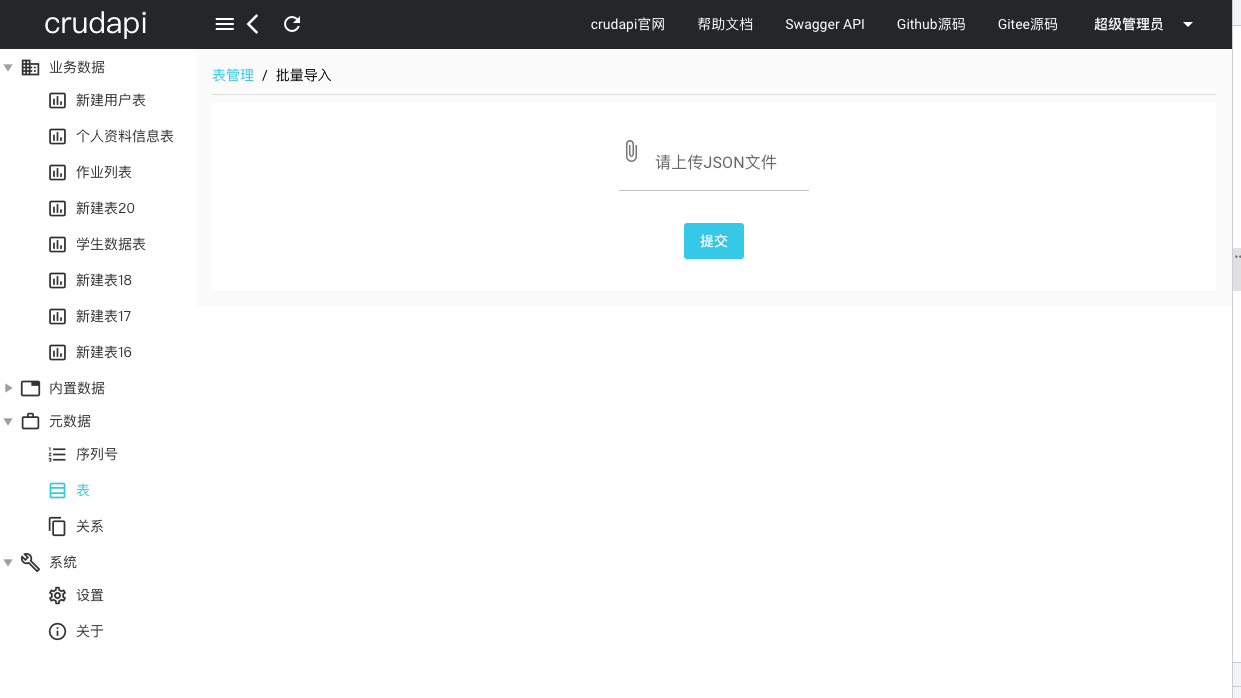
Task: Click the chart icon beside 个人资料信息表
Action: [x=57, y=136]
